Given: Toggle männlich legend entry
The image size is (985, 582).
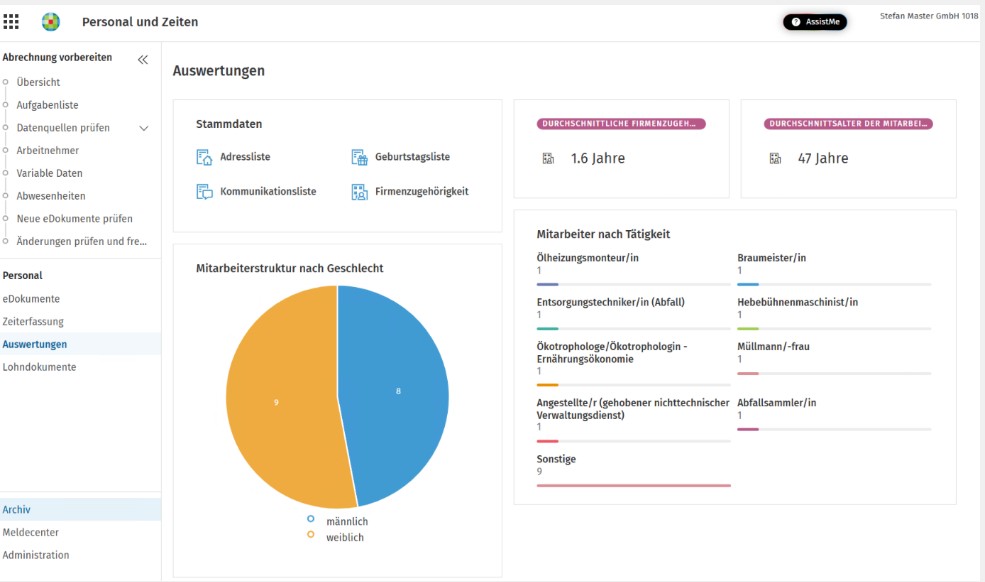Looking at the screenshot, I should coord(337,521).
